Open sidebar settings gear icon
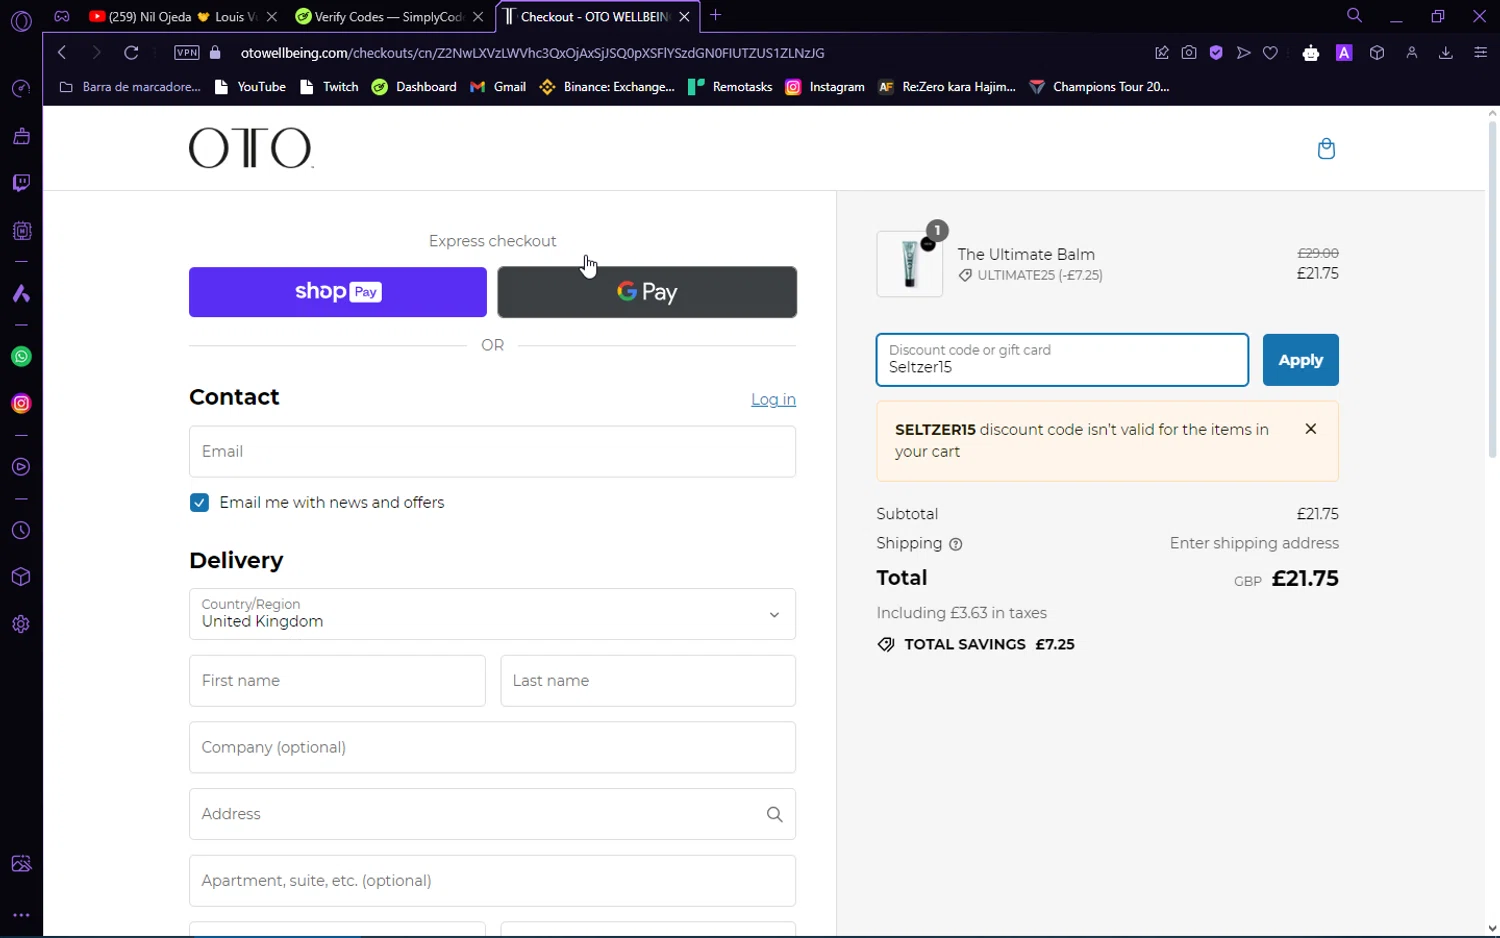This screenshot has height=938, width=1500. (21, 624)
